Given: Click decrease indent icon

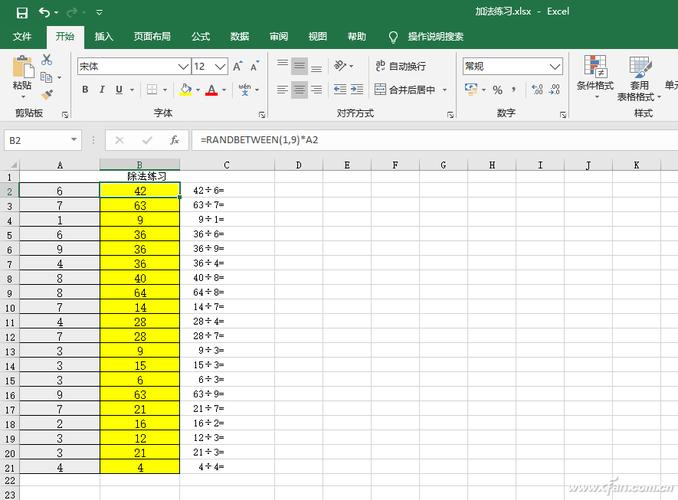Looking at the screenshot, I should point(340,90).
